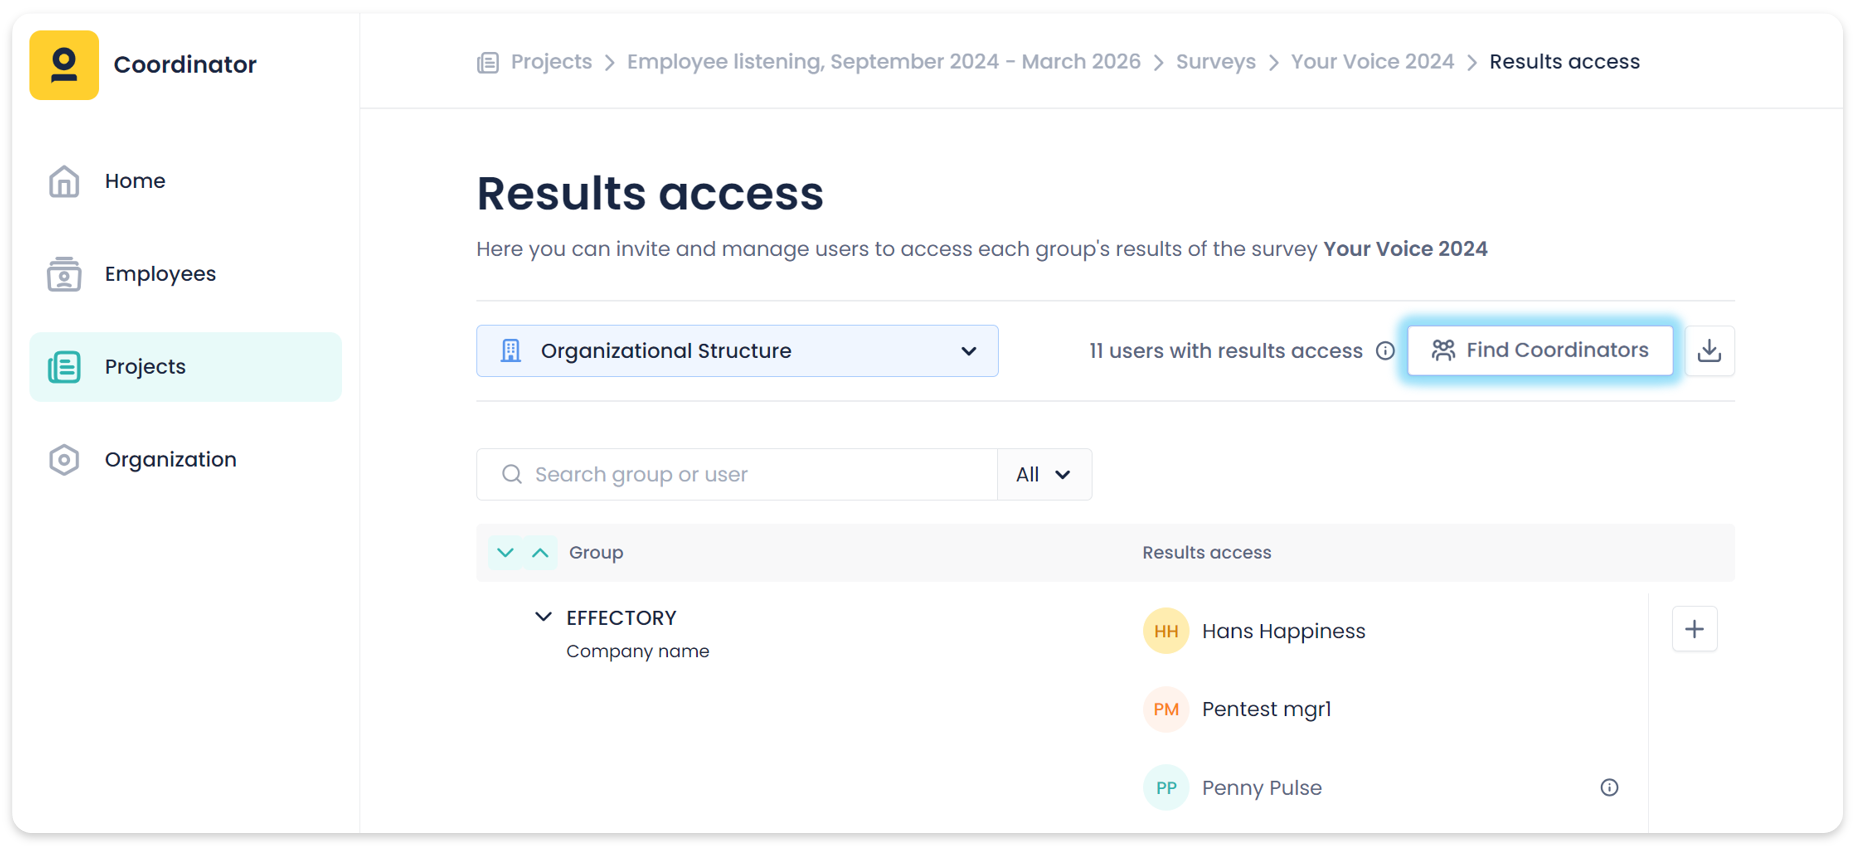1857x846 pixels.
Task: Expand all groups with down chevron
Action: (x=506, y=553)
